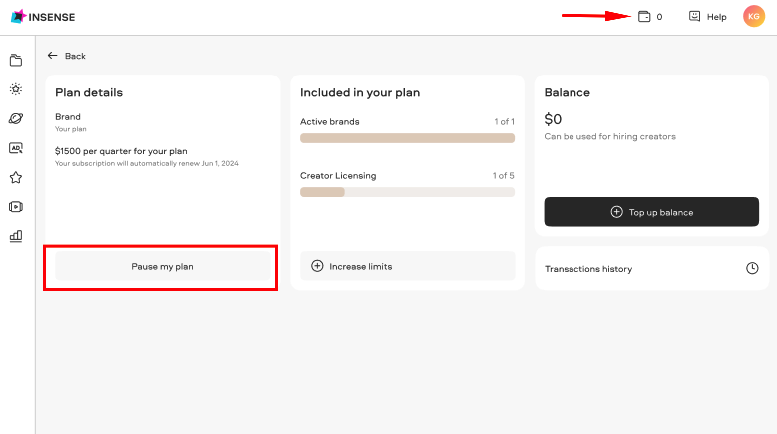
Task: Click the Help label in header
Action: 717,17
